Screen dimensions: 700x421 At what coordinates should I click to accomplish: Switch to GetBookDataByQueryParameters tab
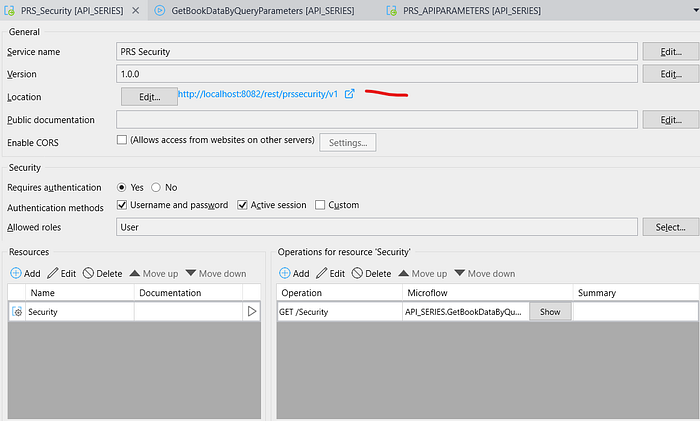click(x=262, y=10)
